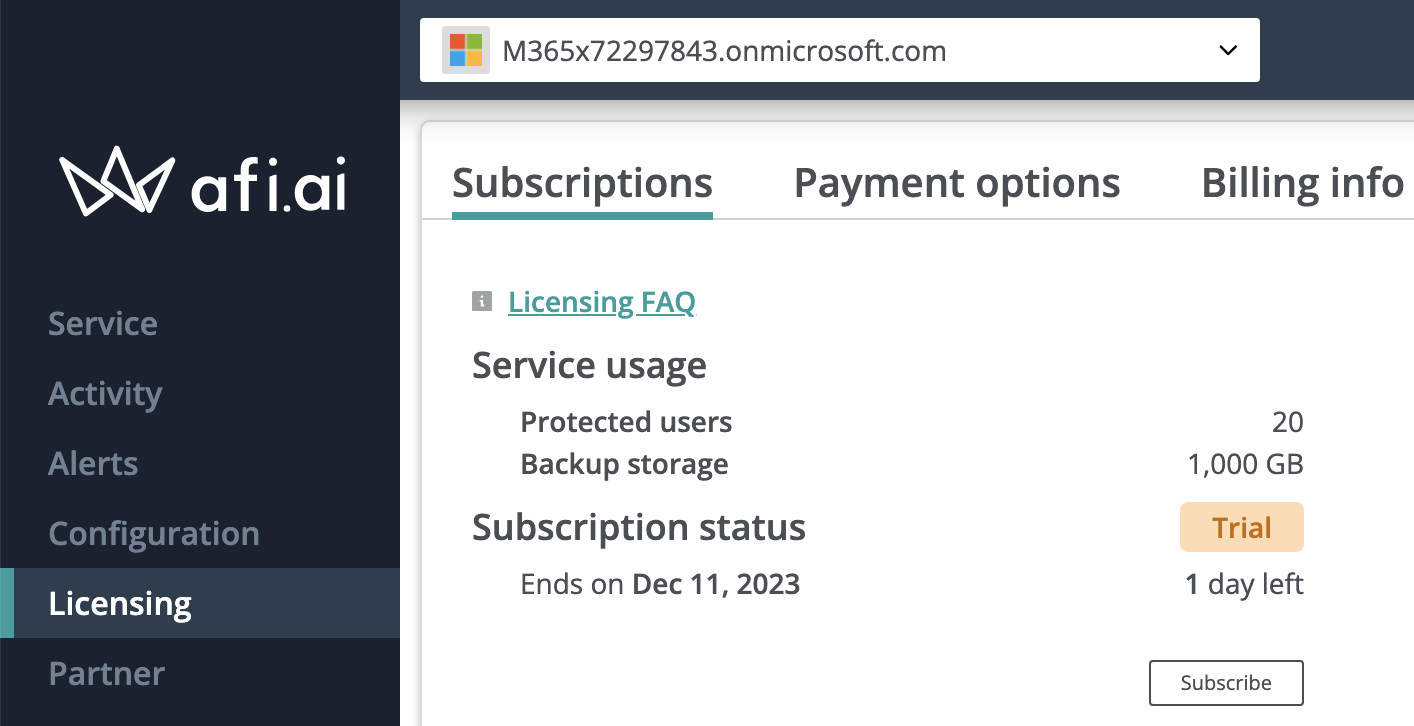Open the Partner sidebar section
This screenshot has width=1414, height=726.
pyautogui.click(x=106, y=674)
